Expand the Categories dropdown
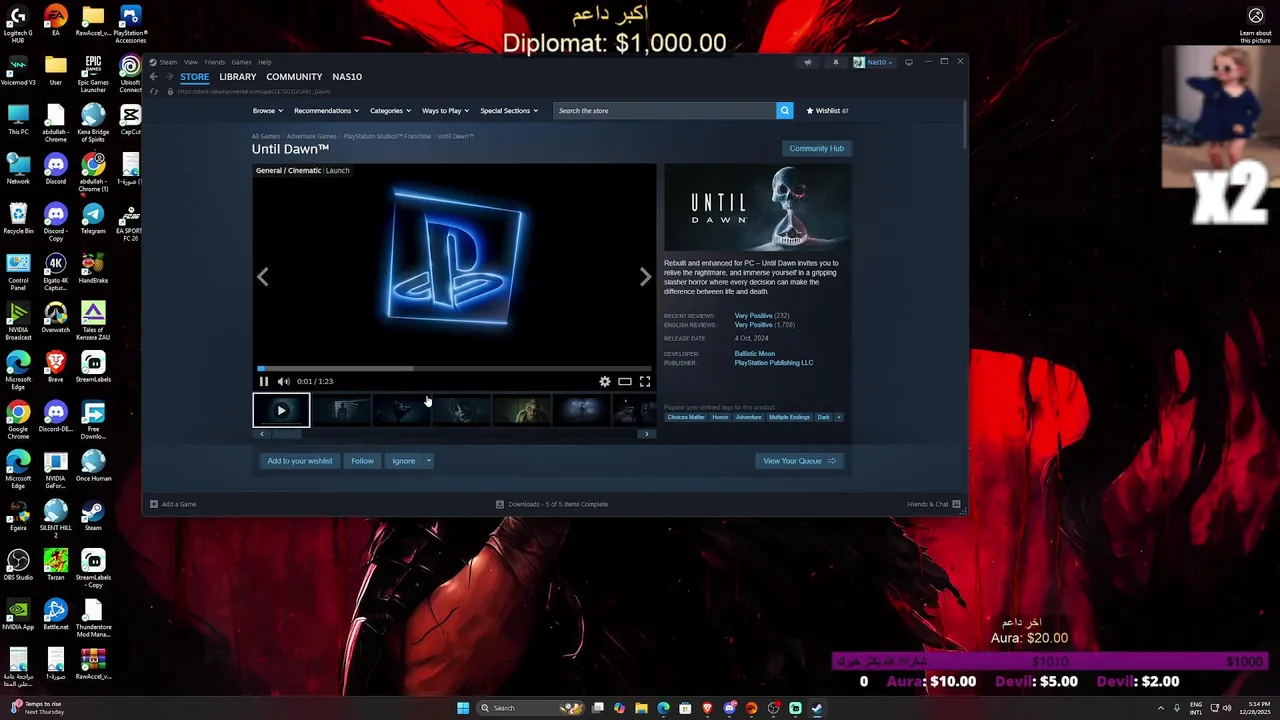This screenshot has height=720, width=1280. 390,111
